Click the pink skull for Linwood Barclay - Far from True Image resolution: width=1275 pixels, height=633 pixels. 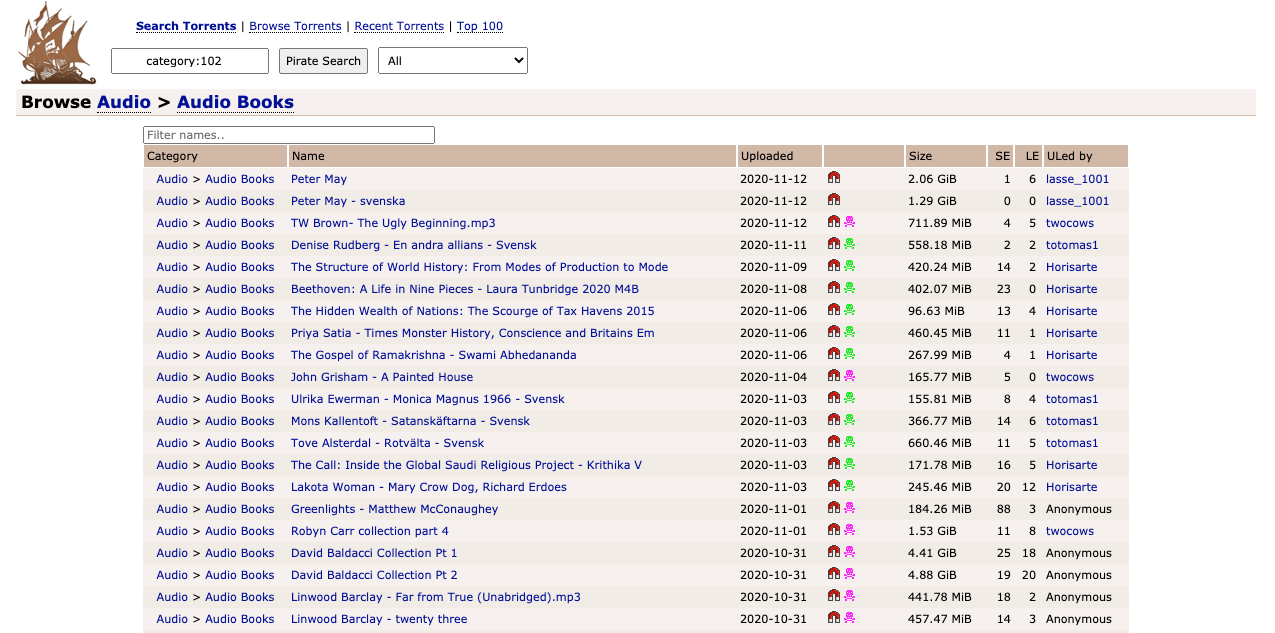[849, 596]
